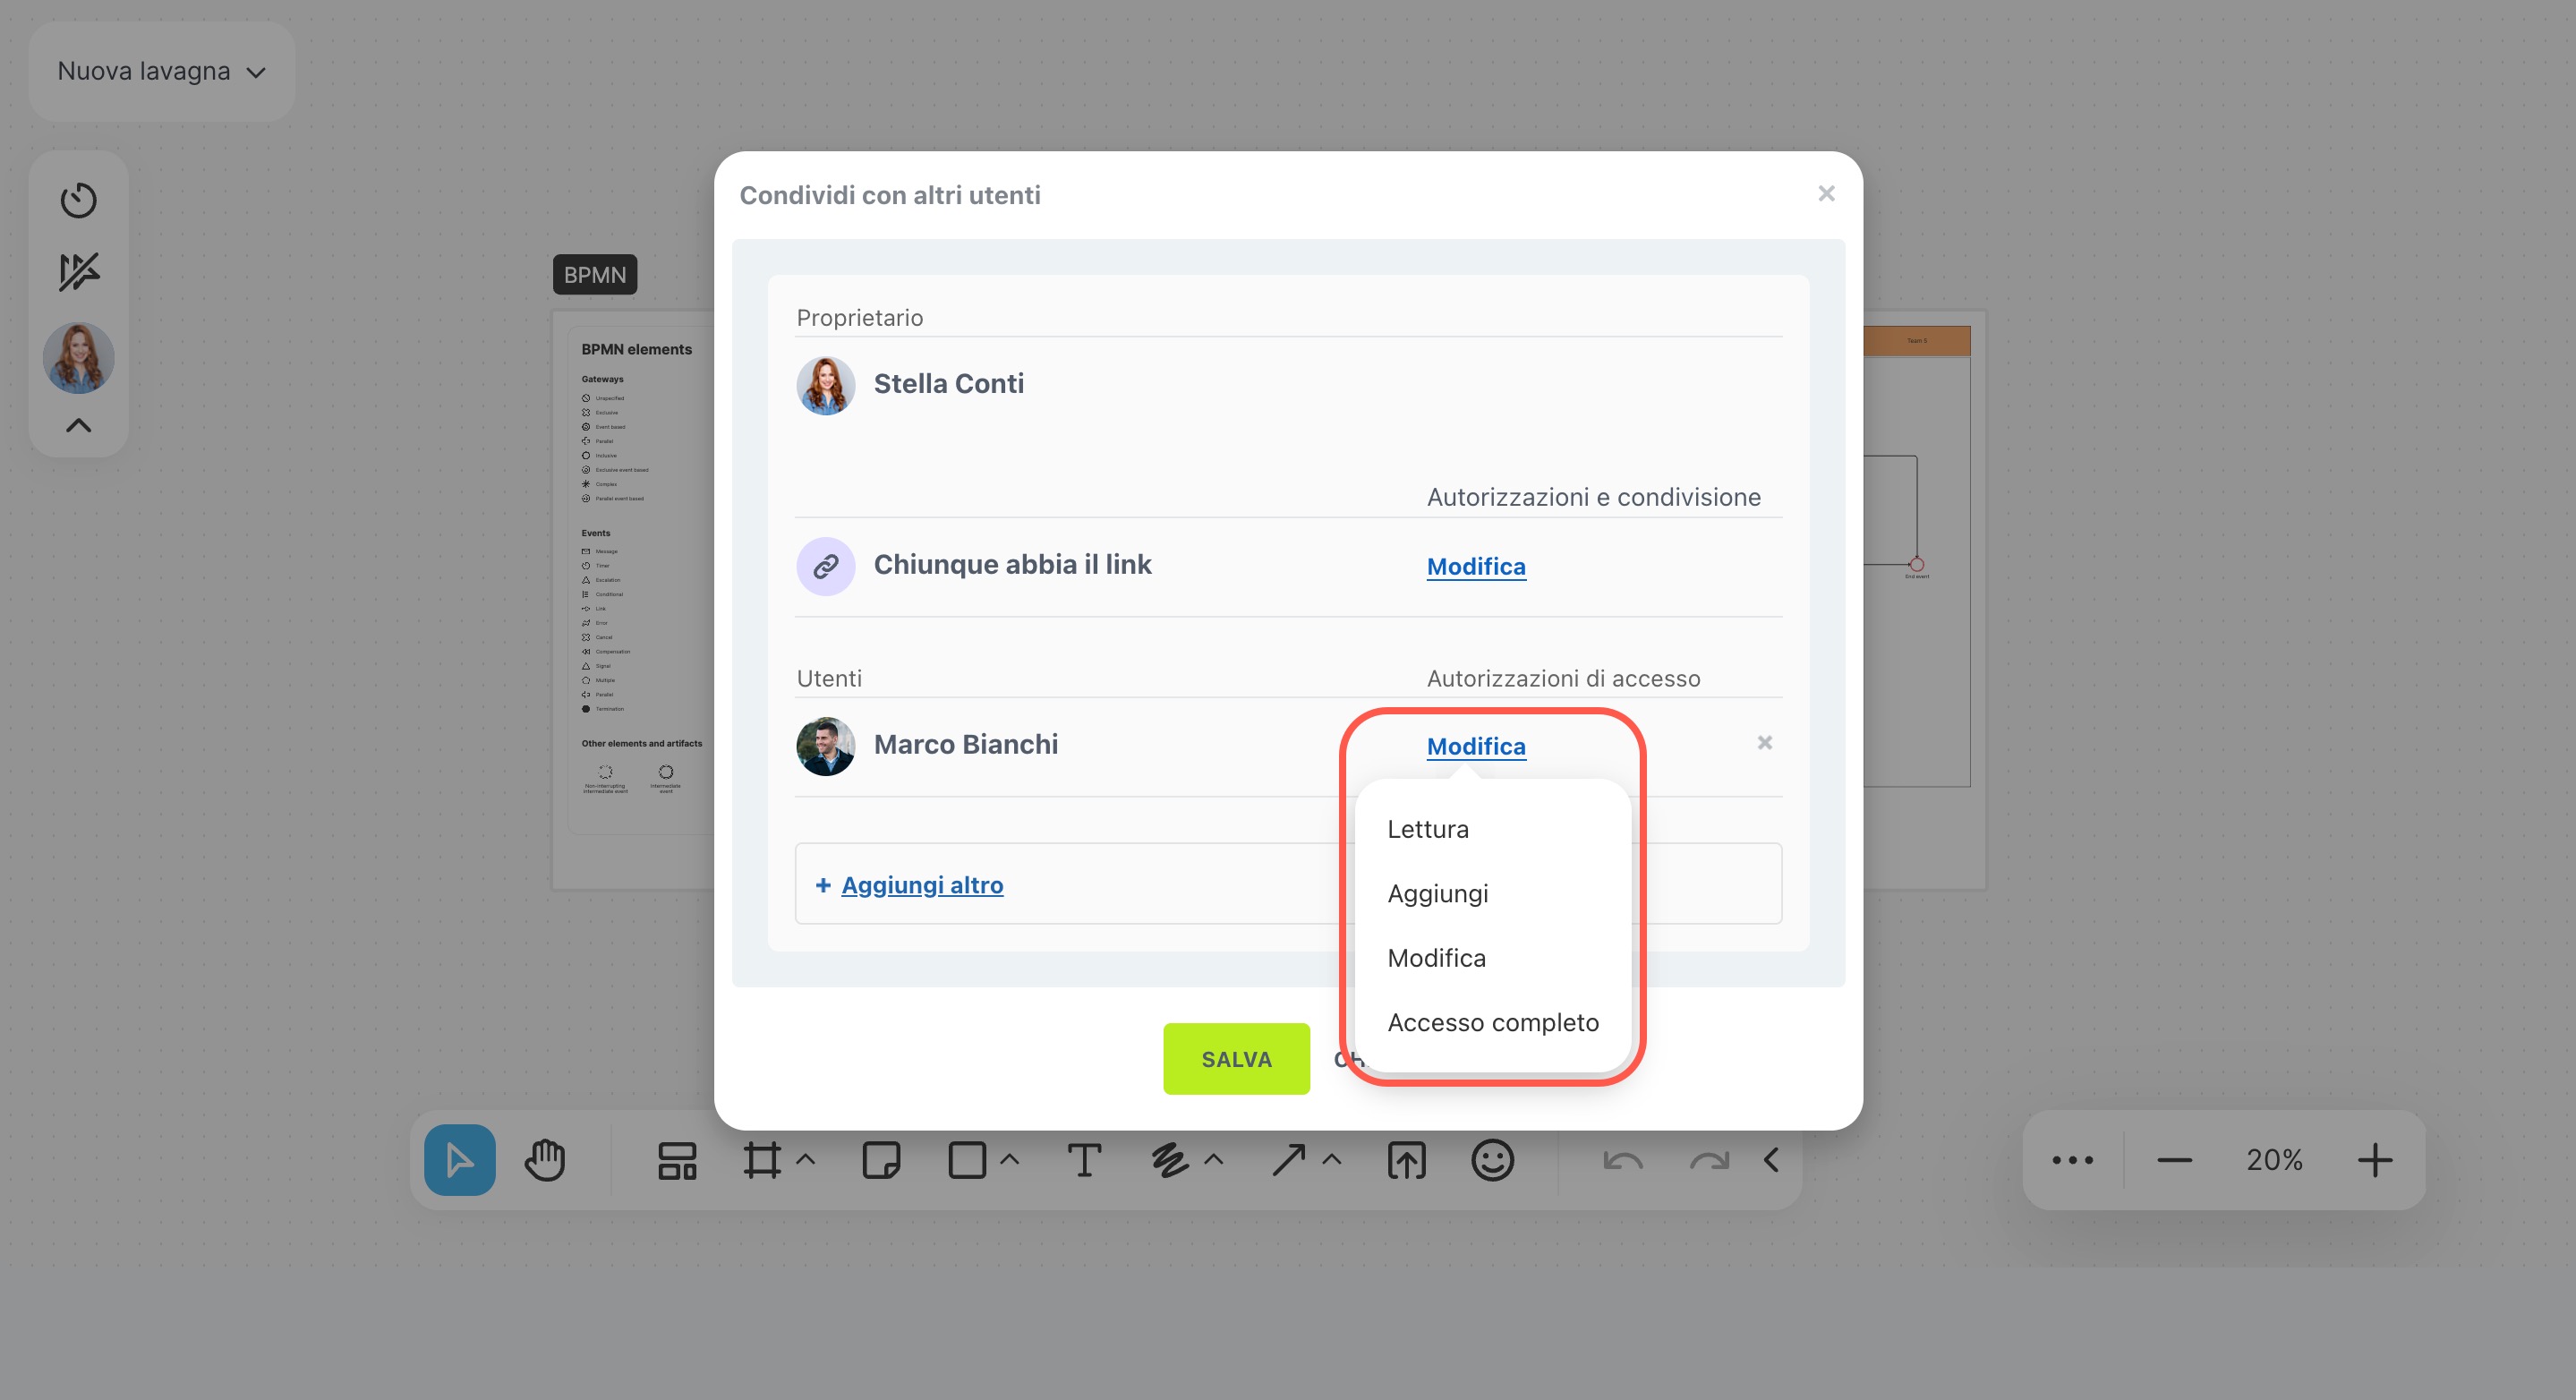Open the Nuova lavagna dropdown
This screenshot has width=2576, height=1400.
click(161, 72)
